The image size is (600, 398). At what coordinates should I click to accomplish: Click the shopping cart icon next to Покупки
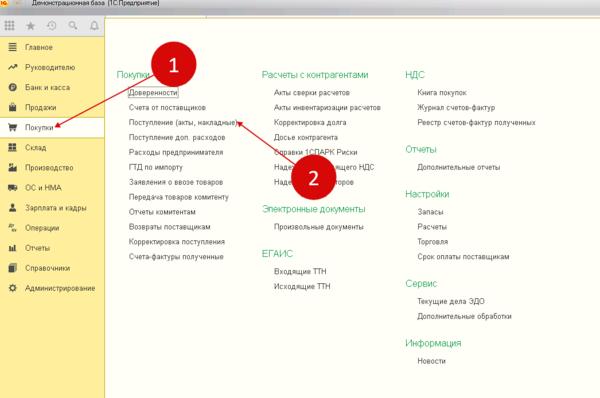(13, 127)
